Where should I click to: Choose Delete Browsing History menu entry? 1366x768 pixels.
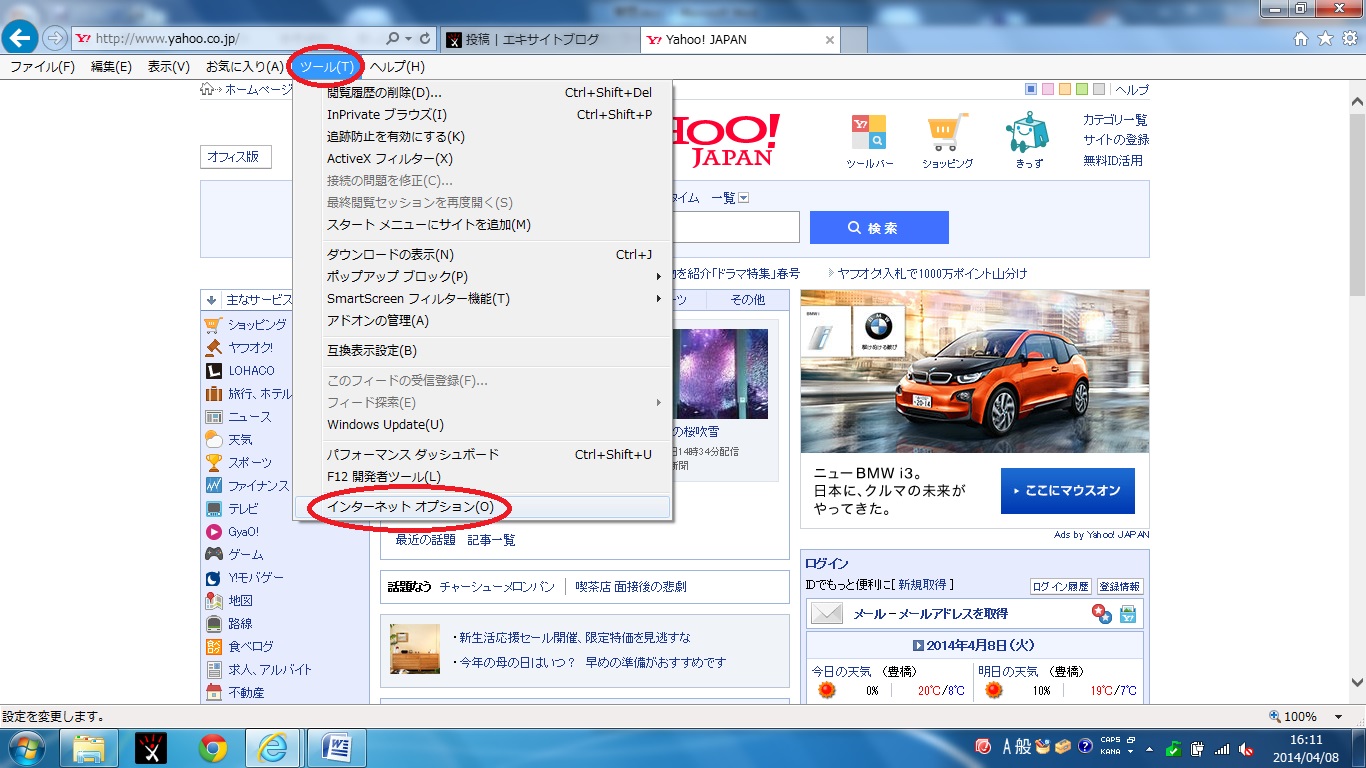[x=484, y=93]
